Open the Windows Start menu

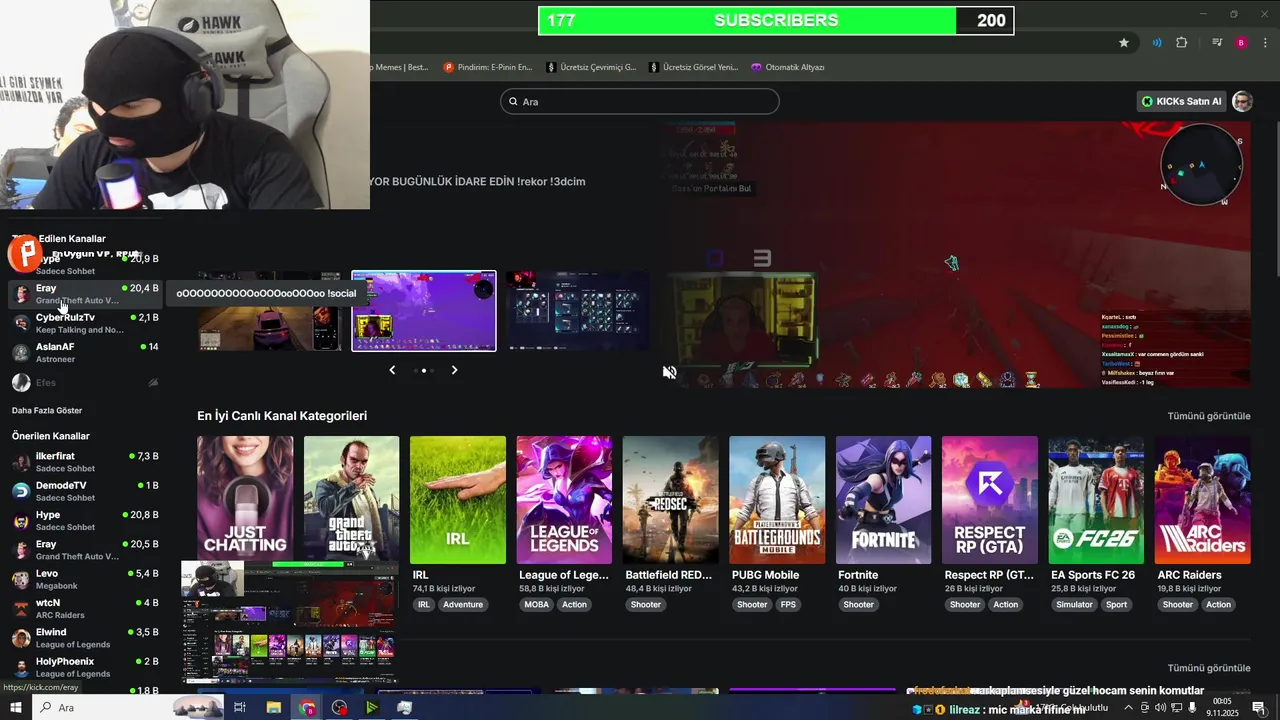coord(15,707)
